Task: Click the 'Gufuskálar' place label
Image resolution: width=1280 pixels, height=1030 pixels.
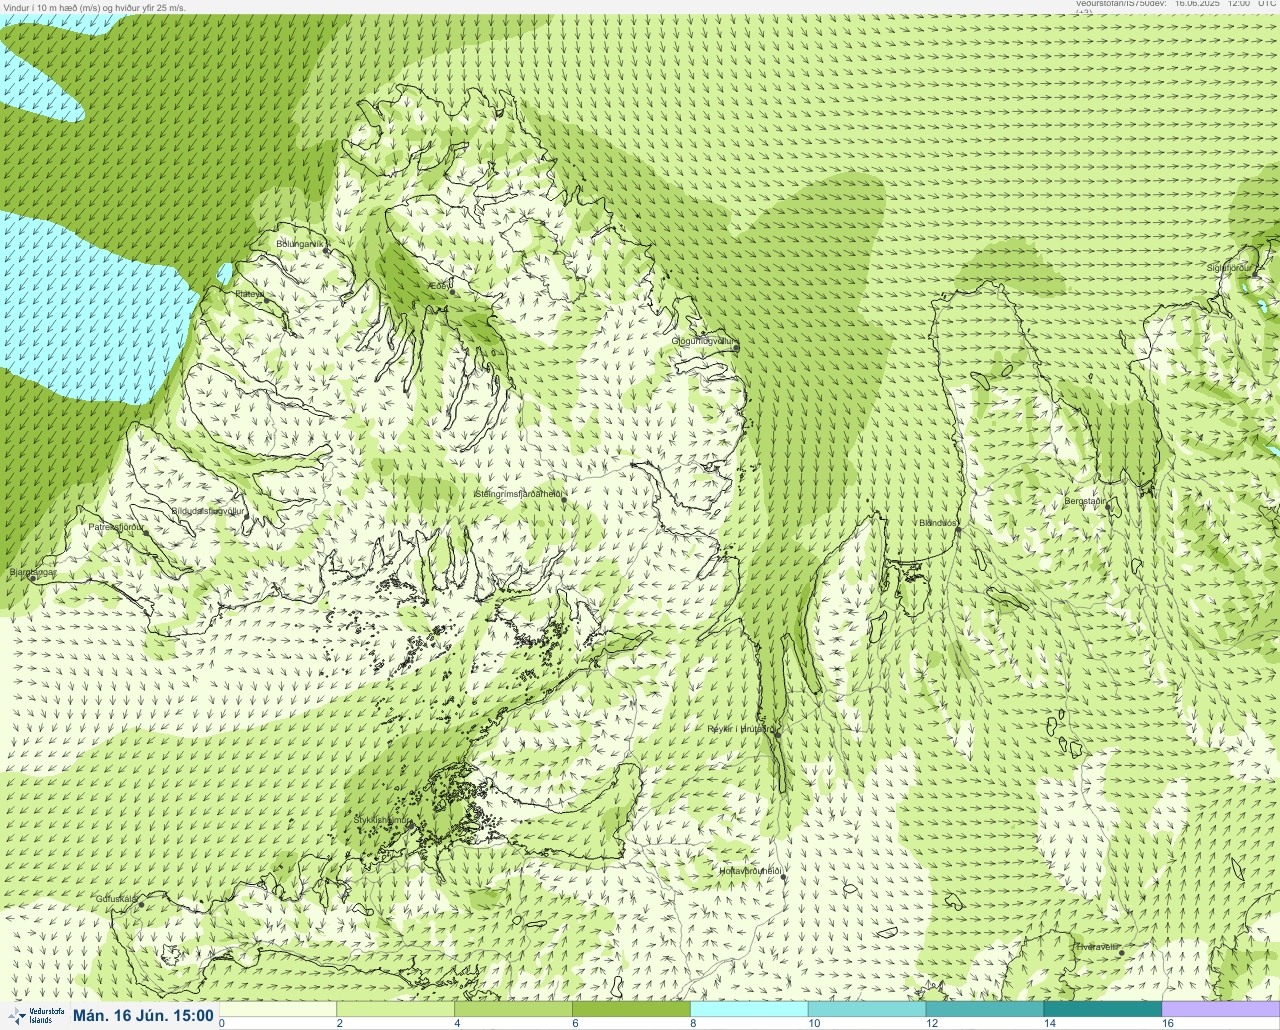Action: click(x=116, y=898)
